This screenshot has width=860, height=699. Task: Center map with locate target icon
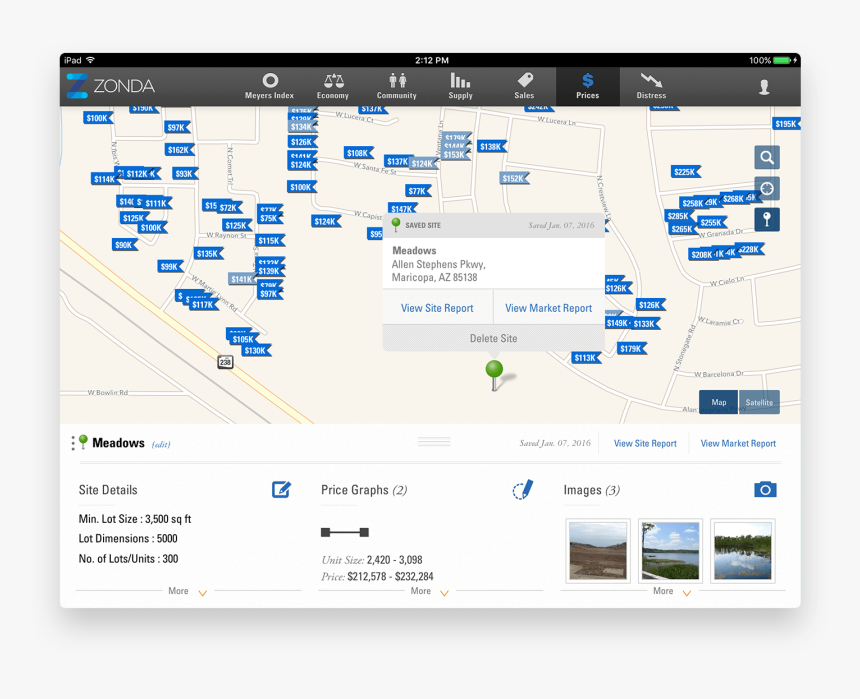coord(767,189)
